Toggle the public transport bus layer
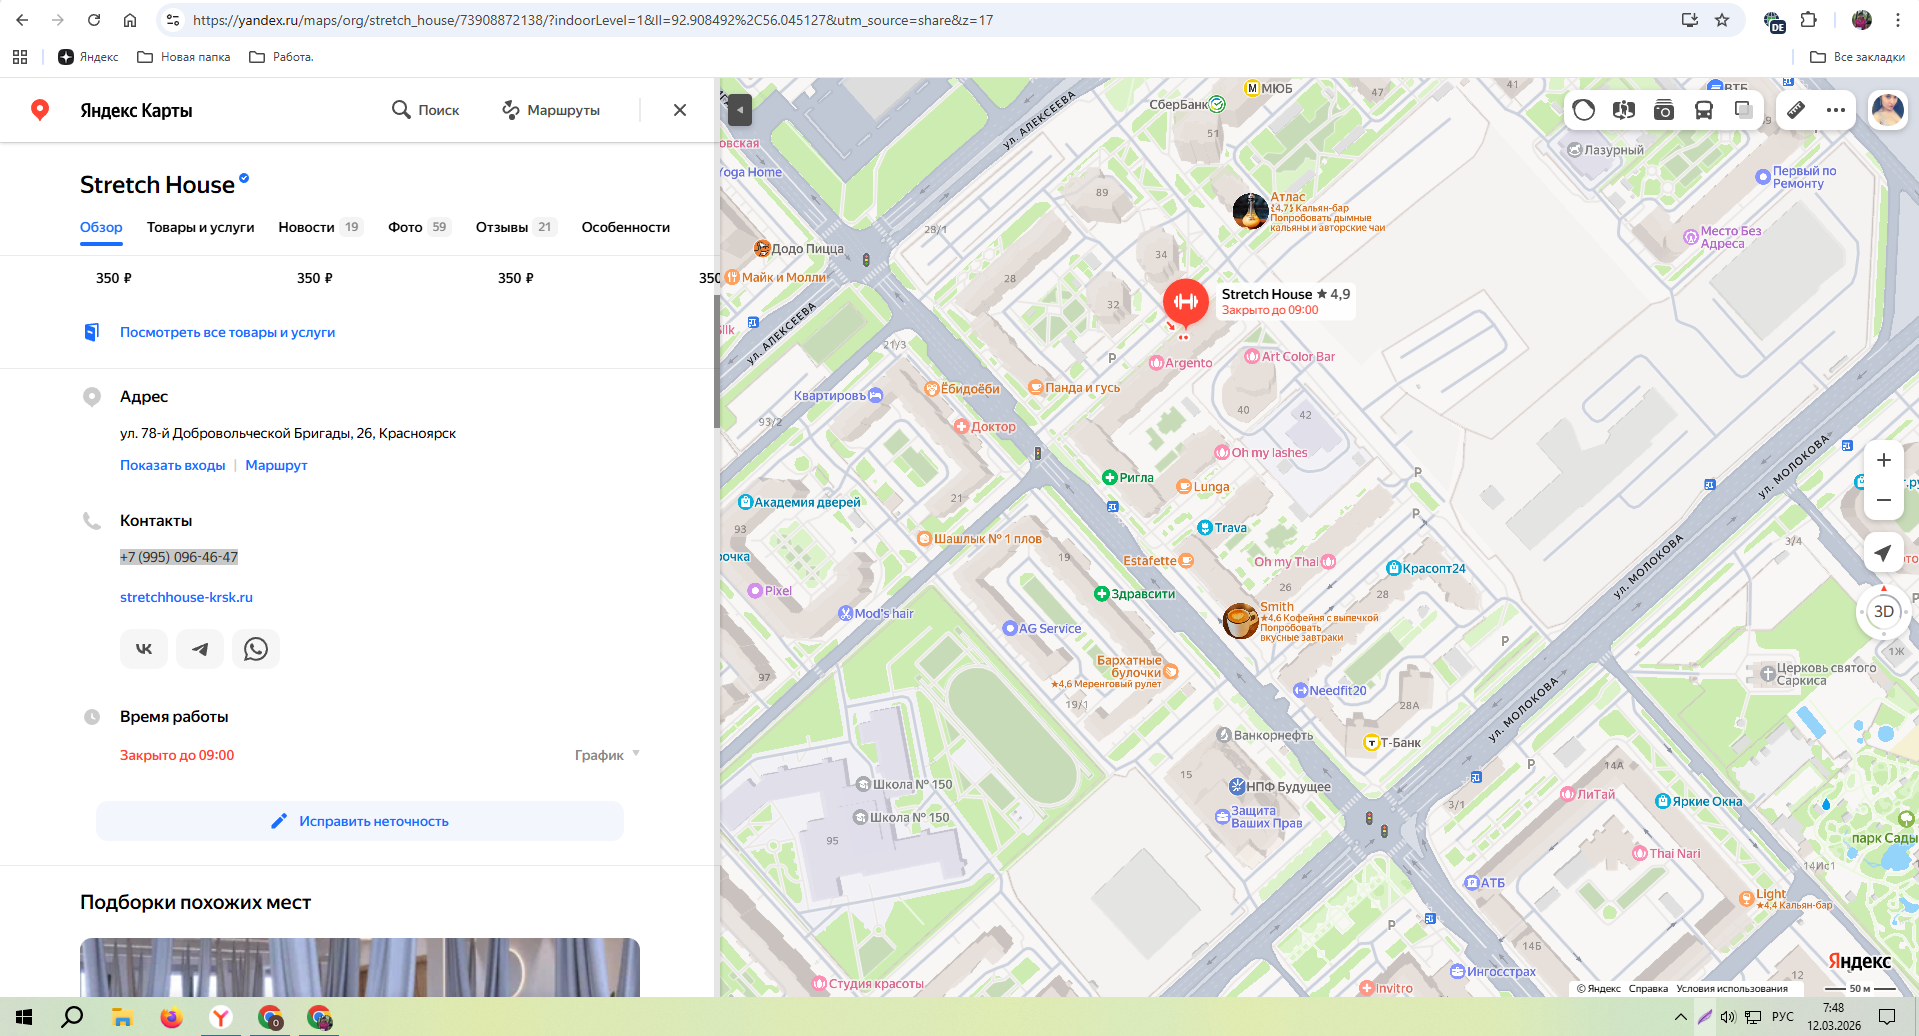This screenshot has width=1919, height=1036. point(1704,110)
